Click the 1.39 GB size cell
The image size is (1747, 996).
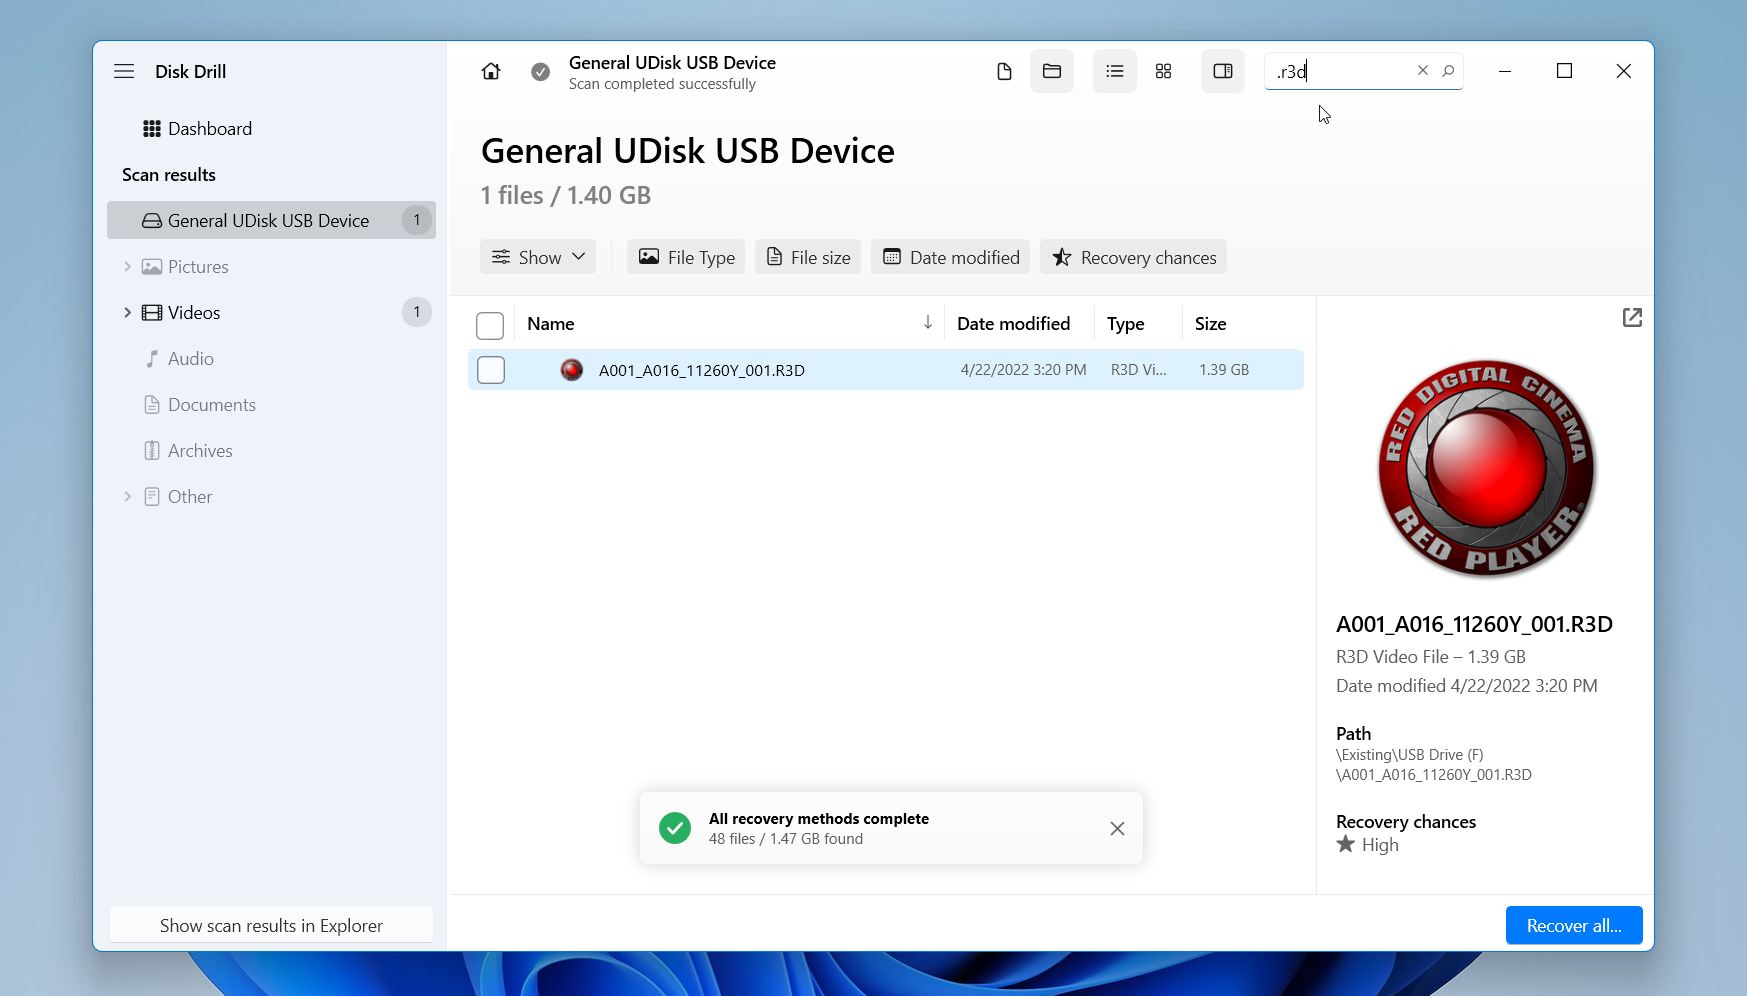pos(1224,369)
